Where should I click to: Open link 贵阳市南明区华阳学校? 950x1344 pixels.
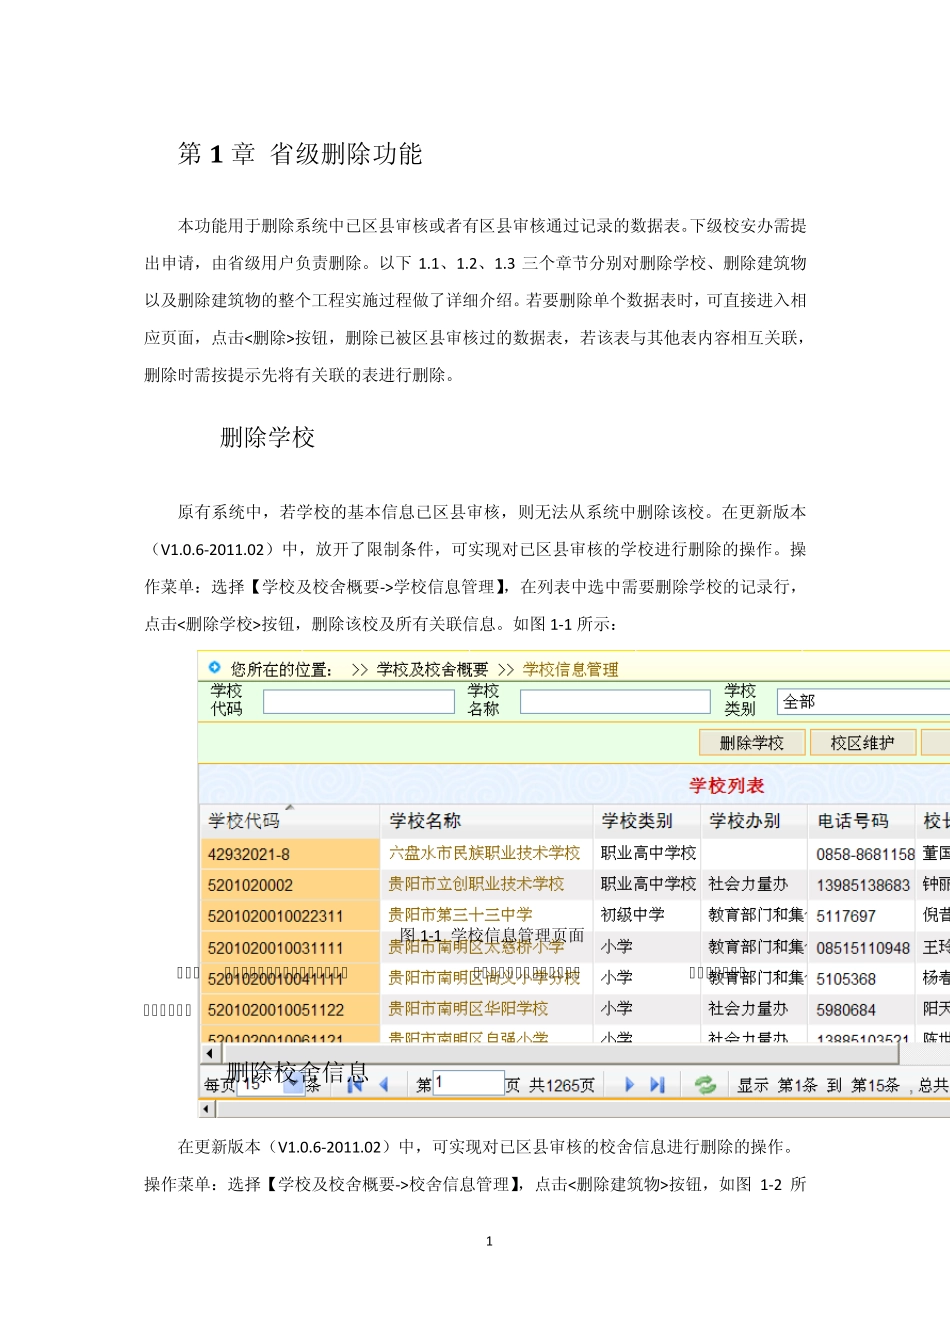pos(468,1008)
